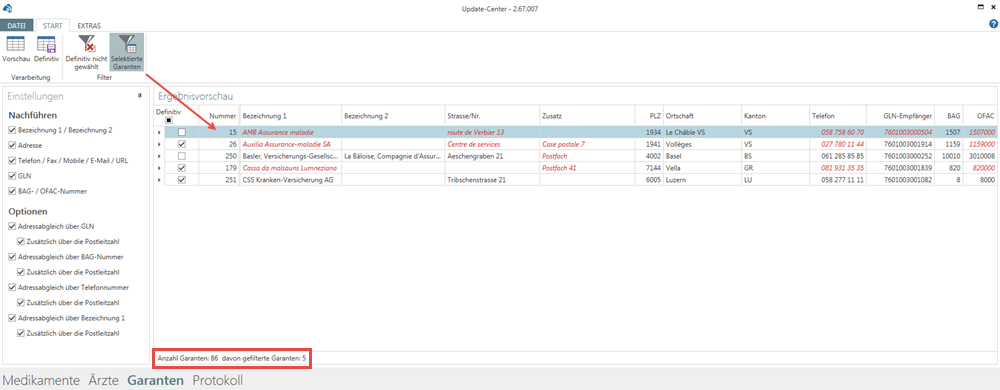This screenshot has height=390, width=1000.
Task: Open the Ärzte section
Action: point(104,380)
